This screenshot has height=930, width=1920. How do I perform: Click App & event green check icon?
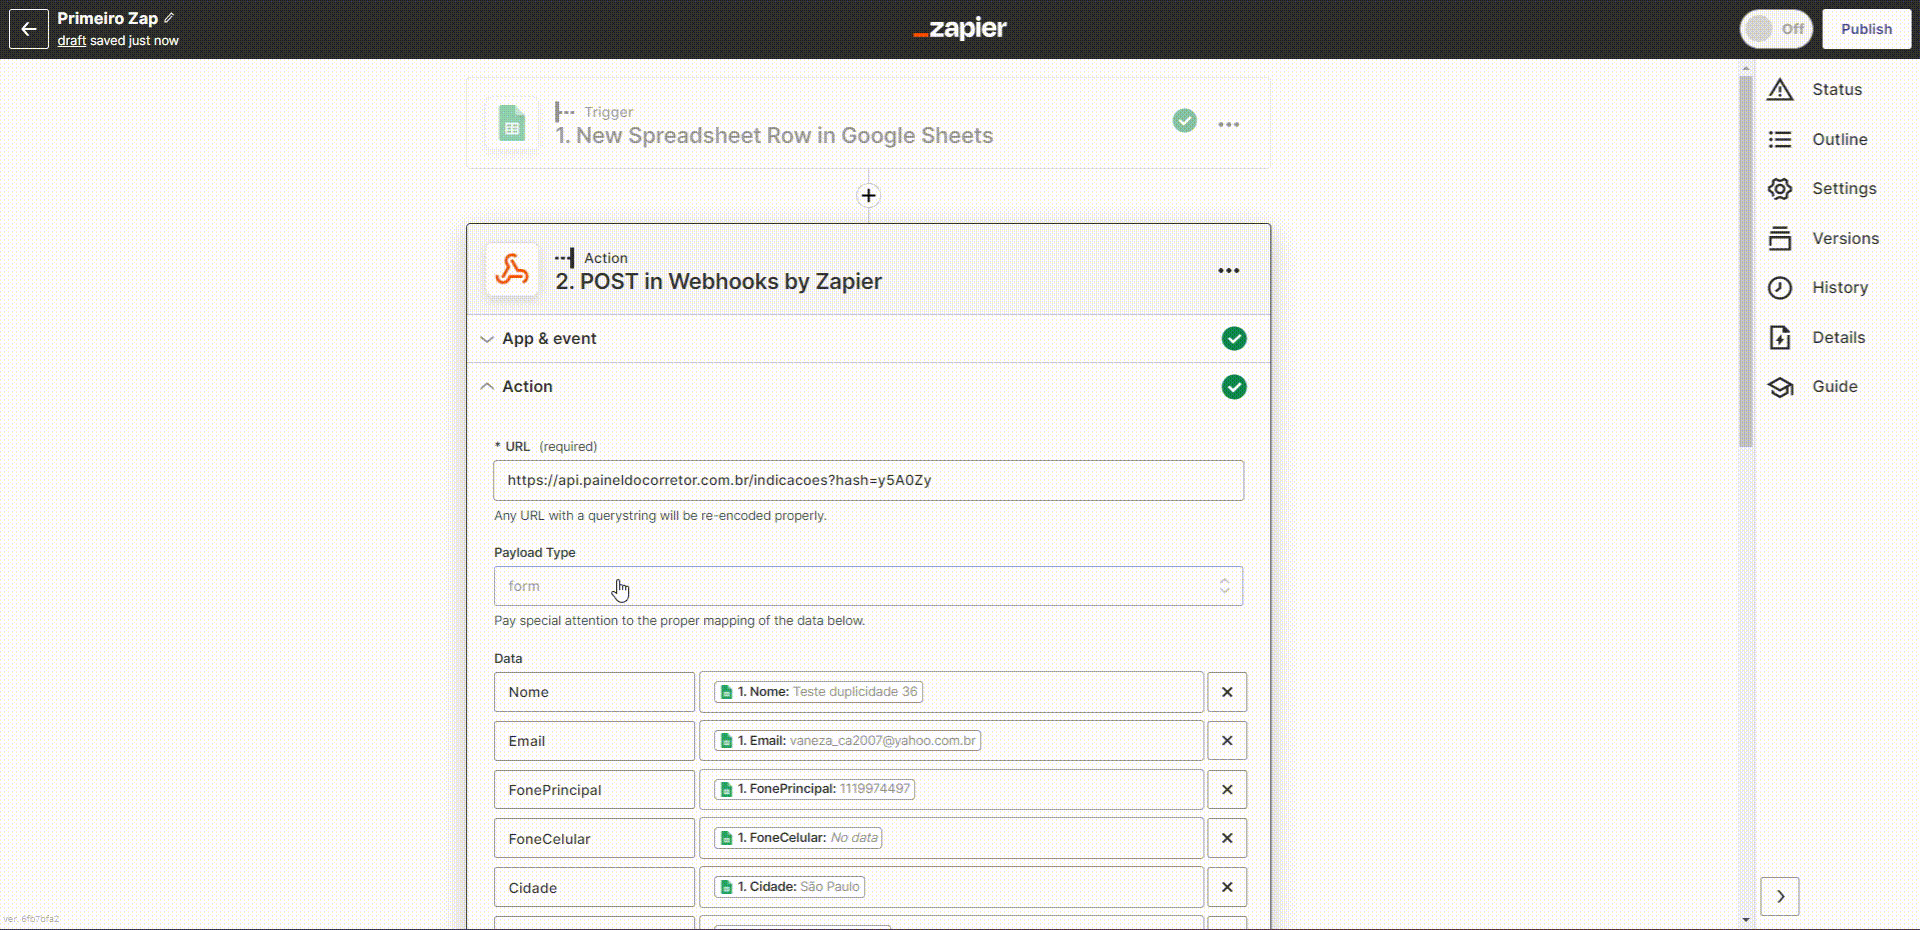pos(1234,339)
